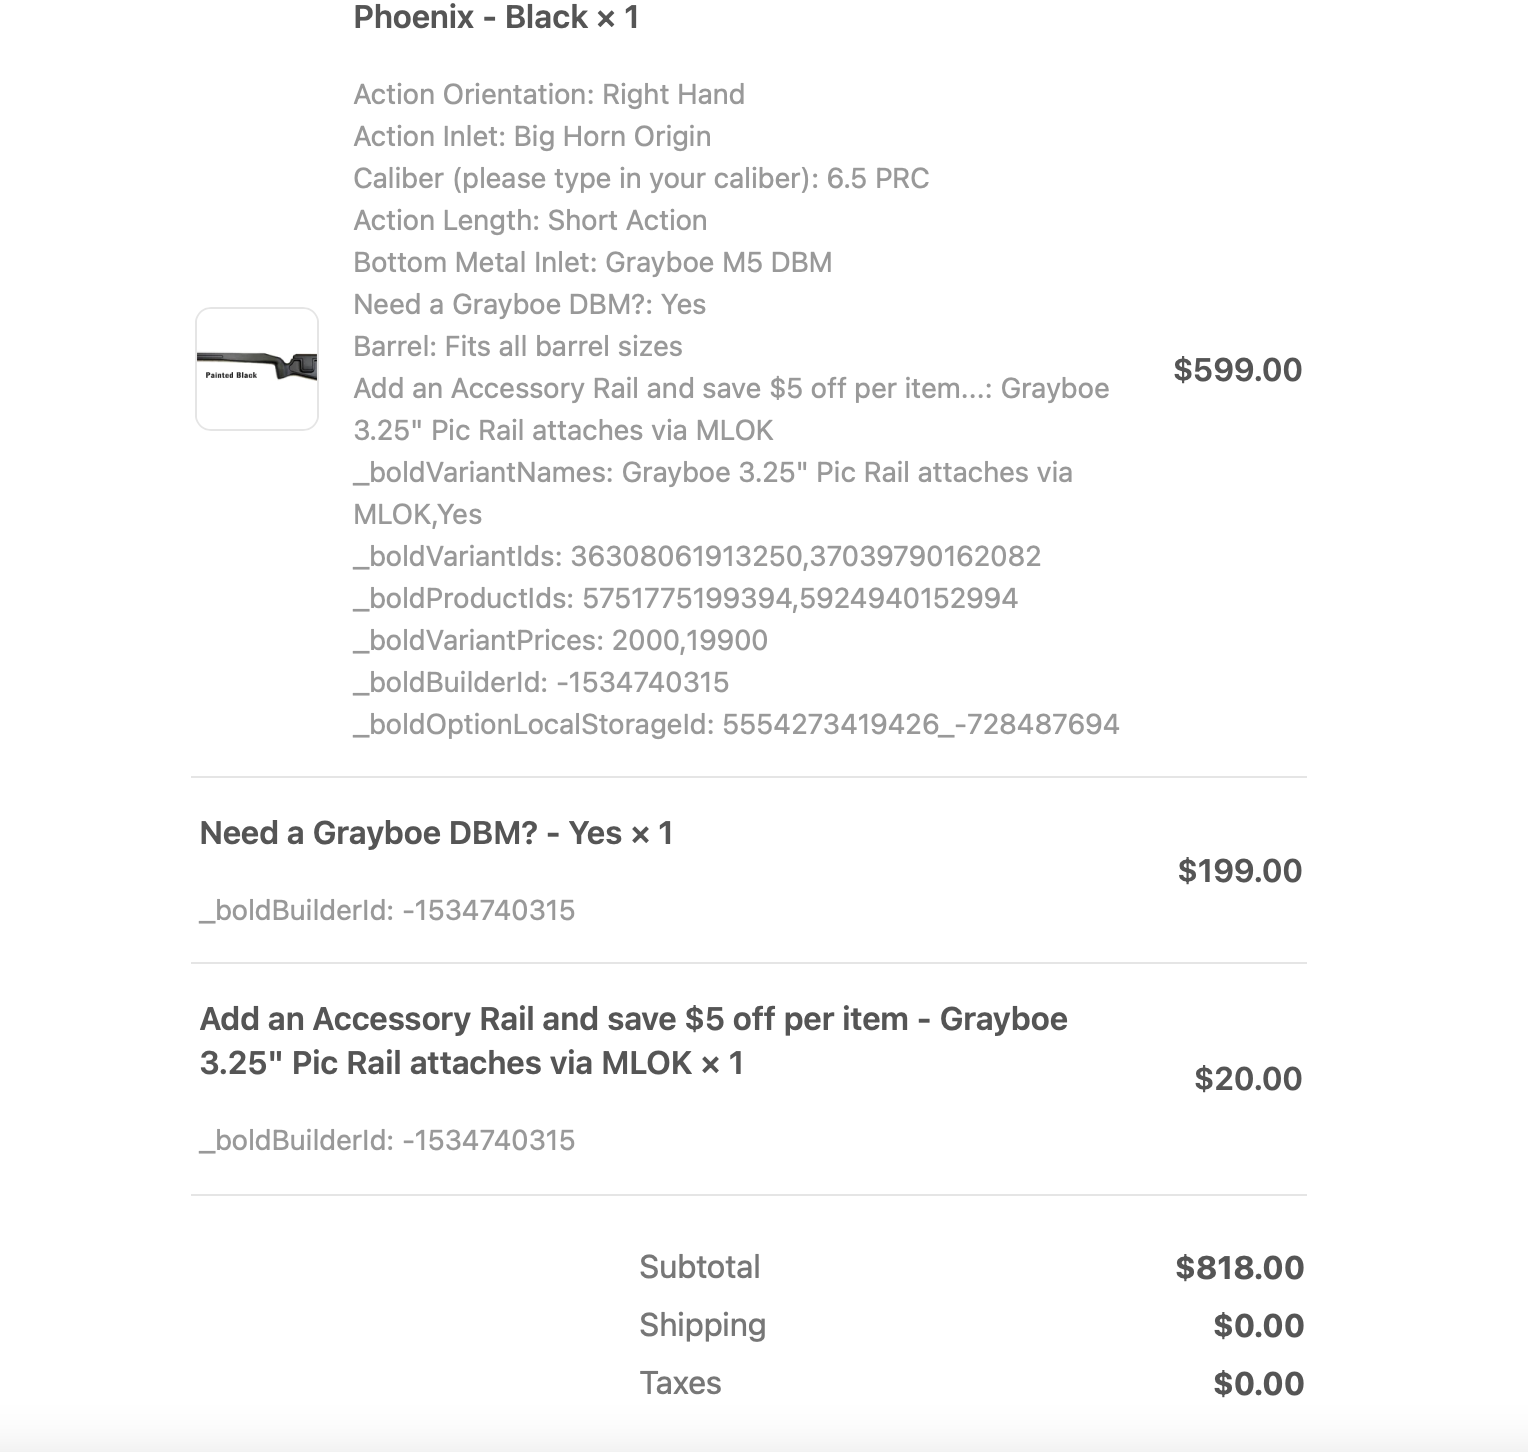Screen dimensions: 1528x1452
Task: Click the Need a Grayboe DBM? - Yes item title
Action: [x=436, y=833]
